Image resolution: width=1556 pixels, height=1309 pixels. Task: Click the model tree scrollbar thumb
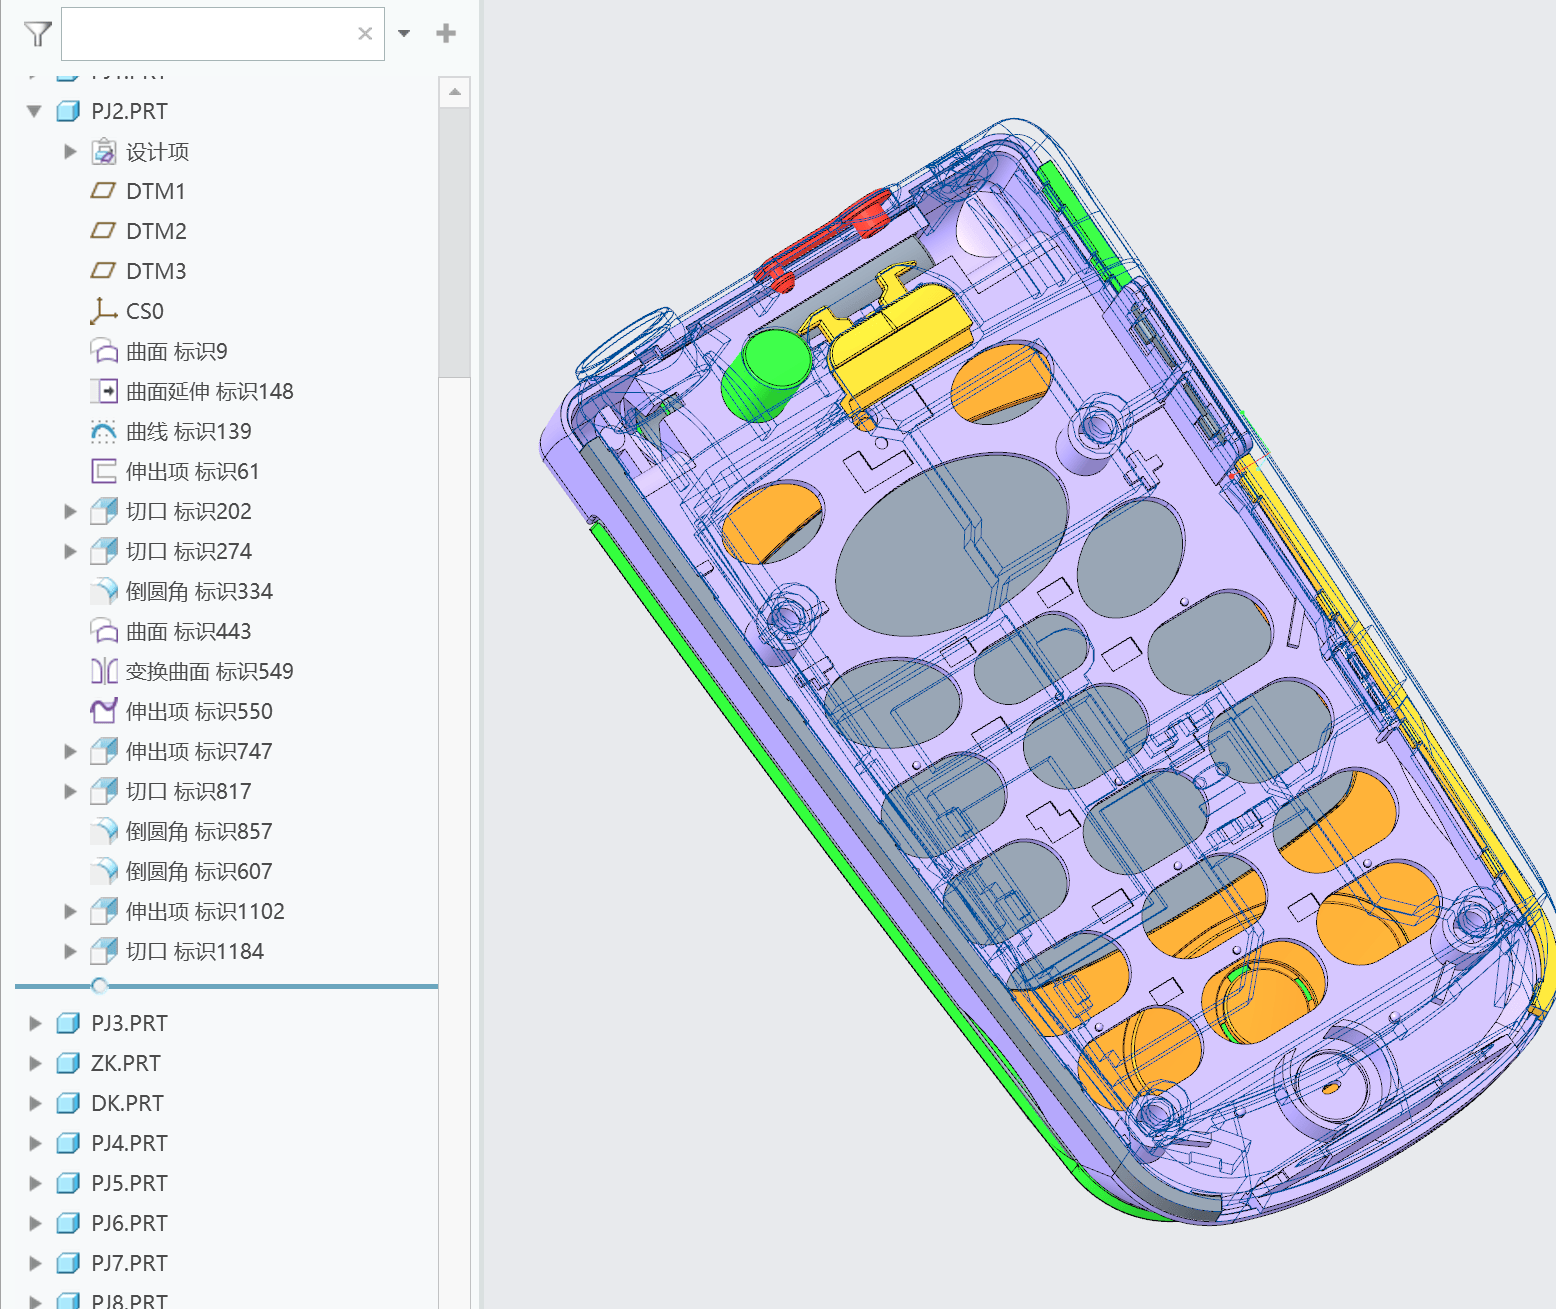tap(455, 242)
